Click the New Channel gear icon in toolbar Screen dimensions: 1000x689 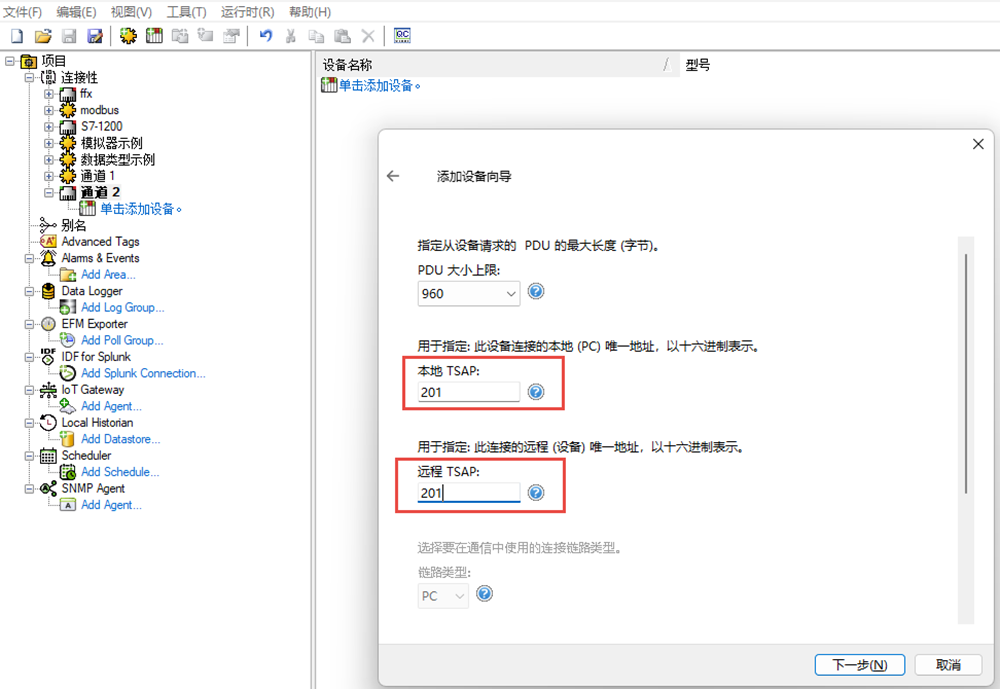[x=128, y=36]
